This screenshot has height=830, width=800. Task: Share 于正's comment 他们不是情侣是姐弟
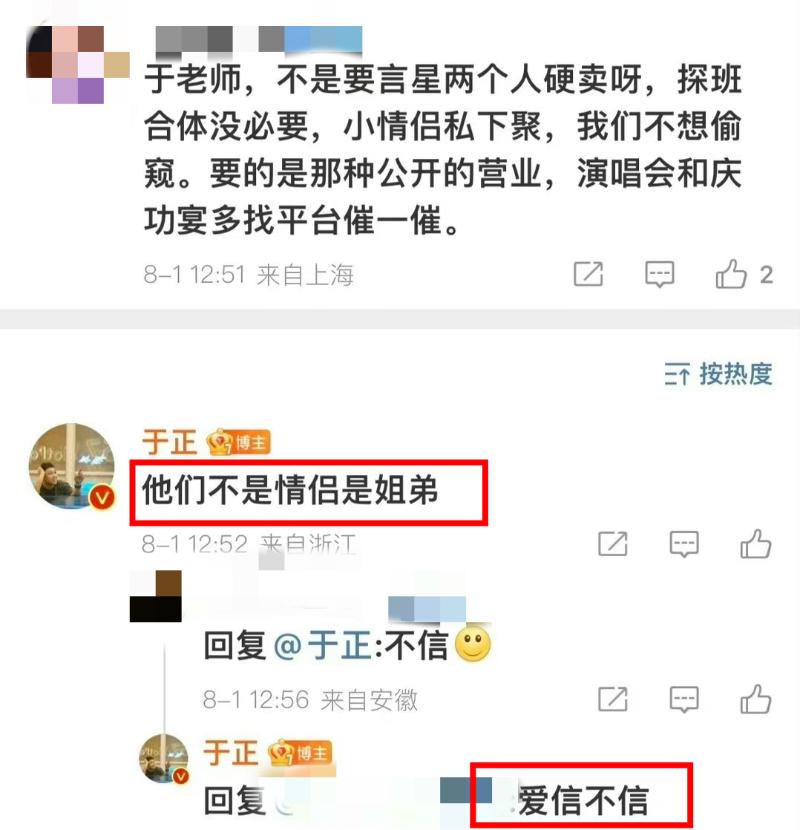pyautogui.click(x=613, y=544)
